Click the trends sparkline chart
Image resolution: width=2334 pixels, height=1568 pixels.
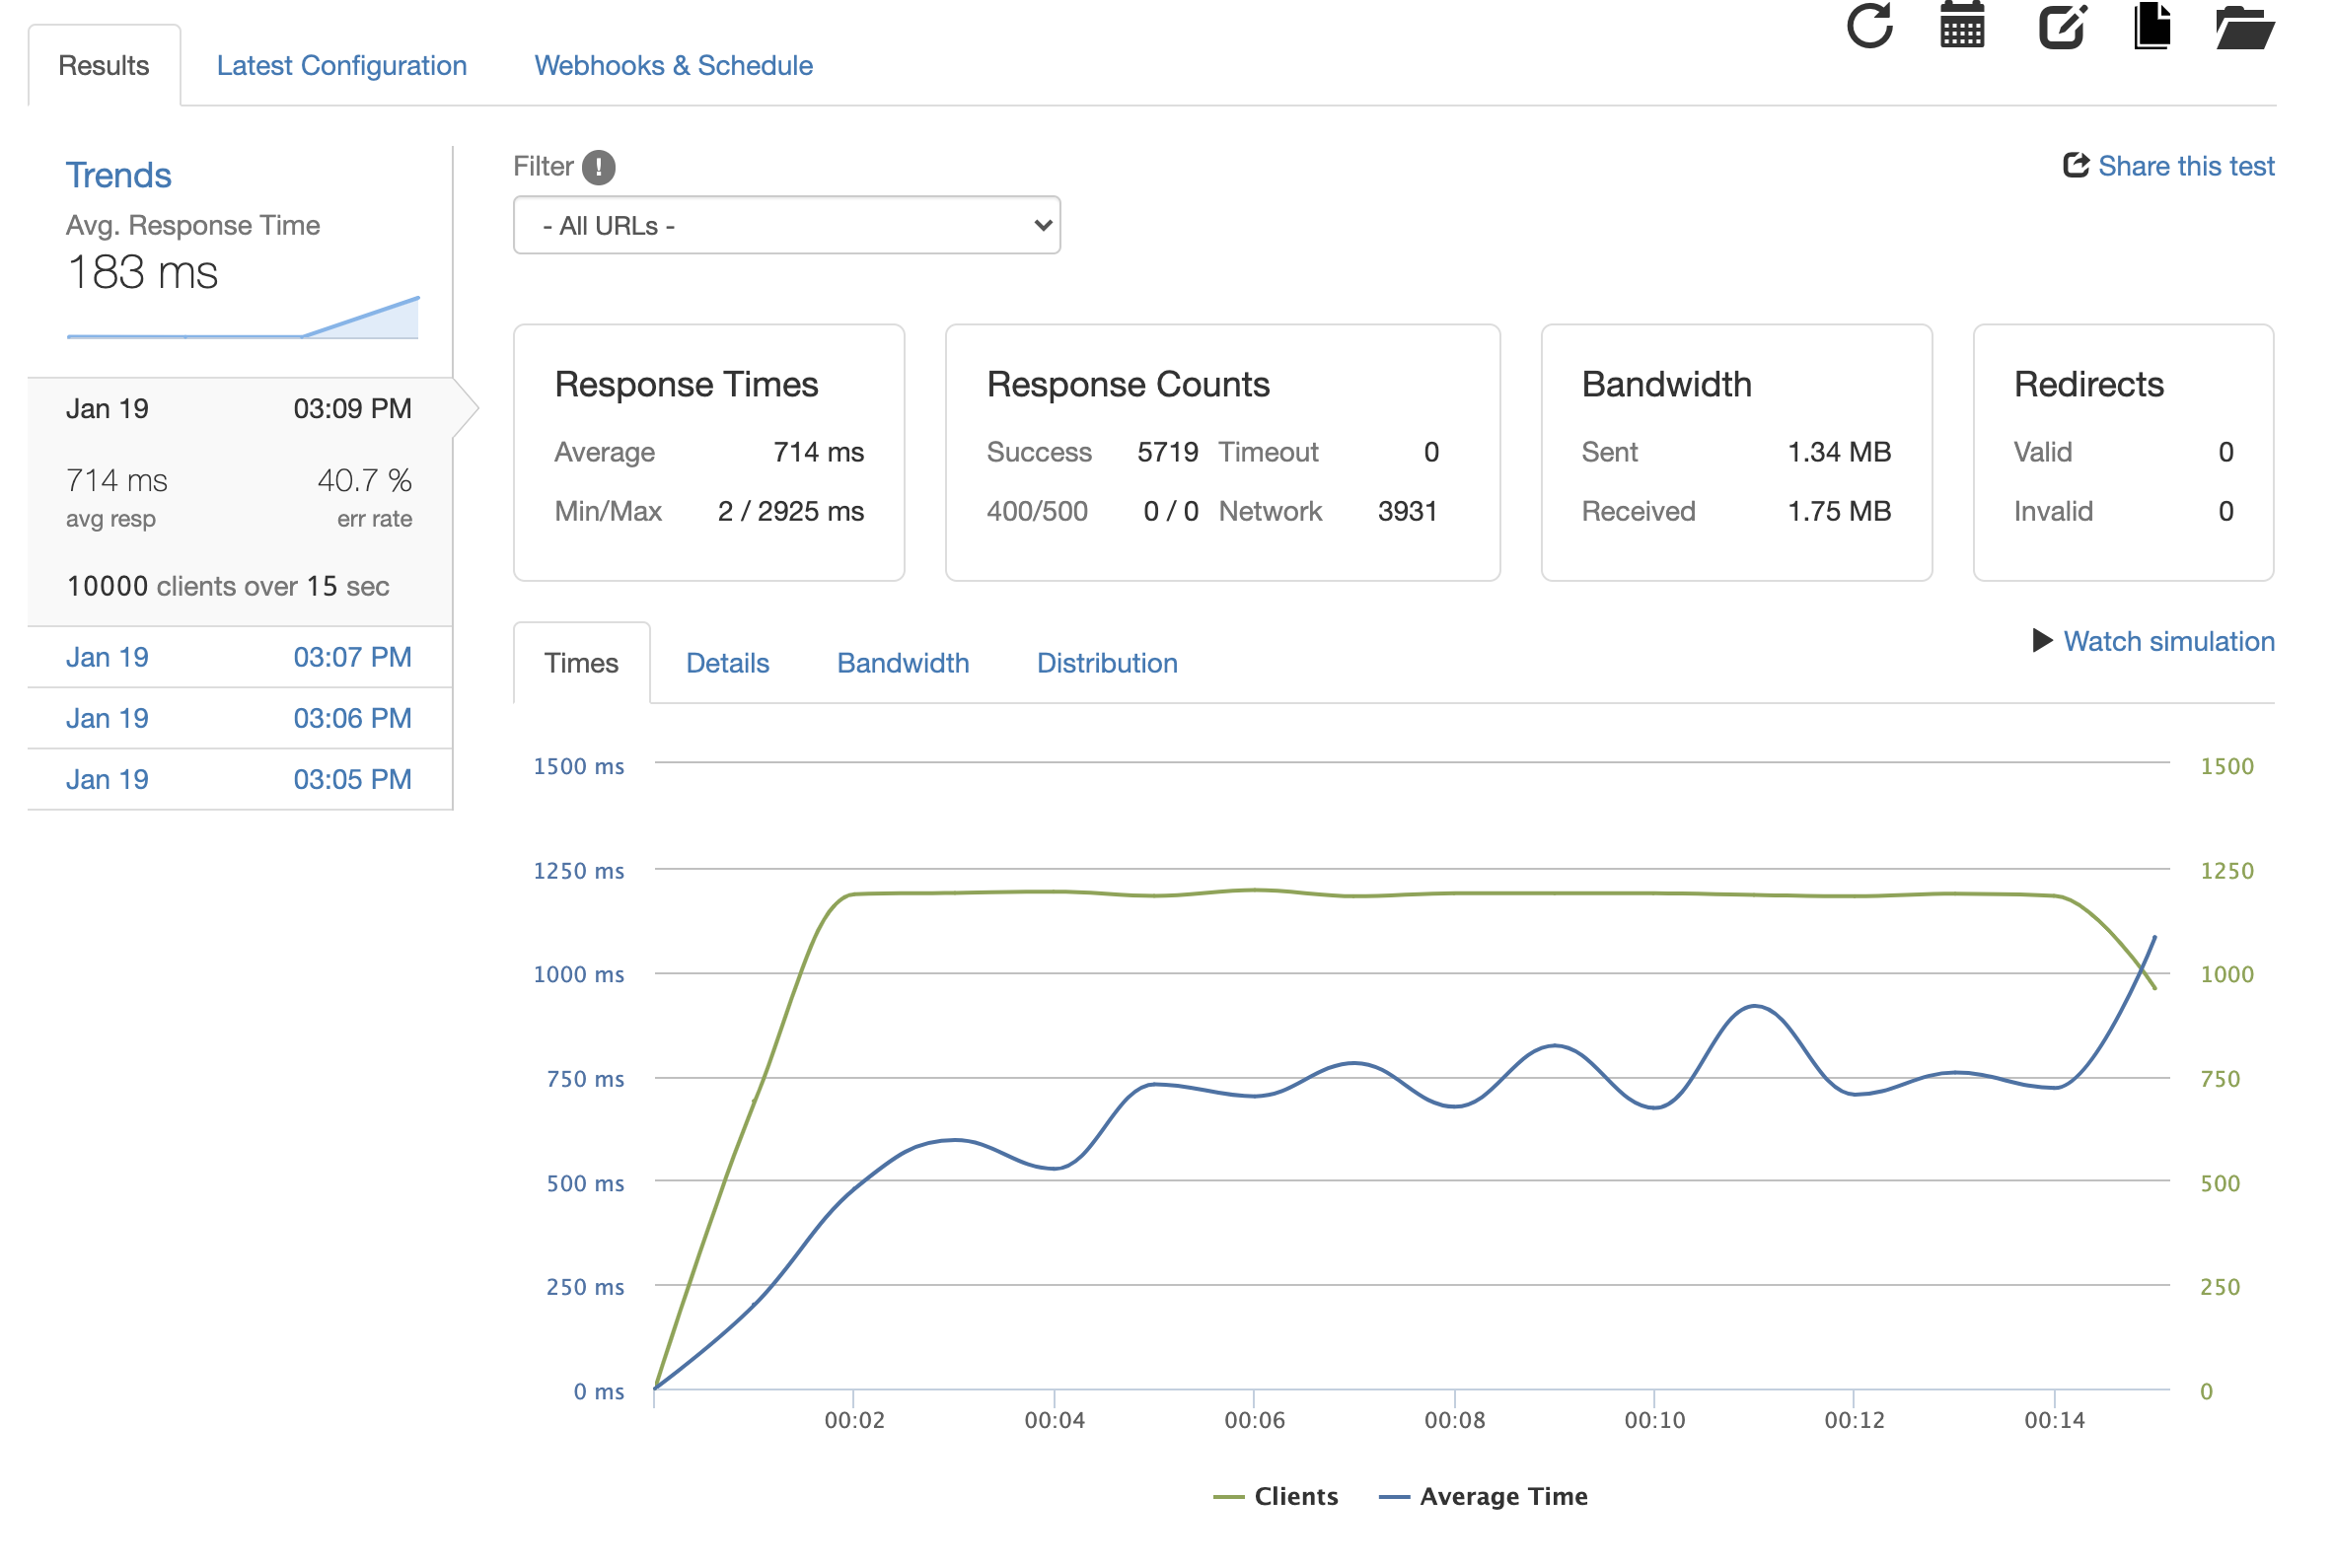point(243,317)
